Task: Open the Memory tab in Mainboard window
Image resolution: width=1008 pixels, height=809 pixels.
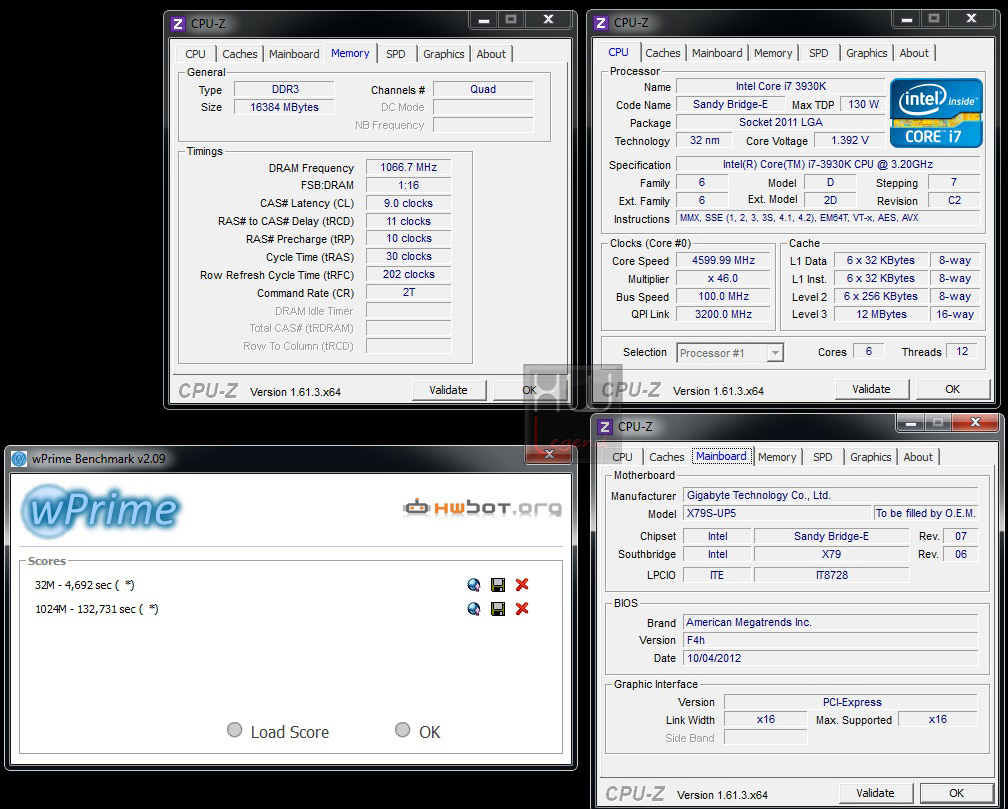Action: pos(777,457)
